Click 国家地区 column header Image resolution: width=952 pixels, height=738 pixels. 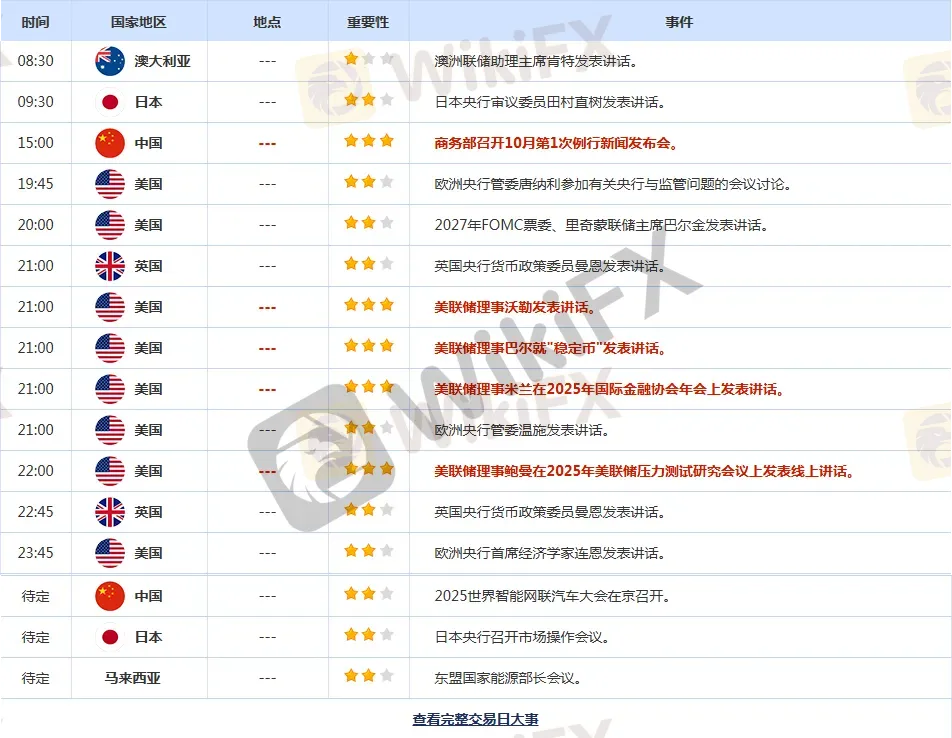click(138, 22)
